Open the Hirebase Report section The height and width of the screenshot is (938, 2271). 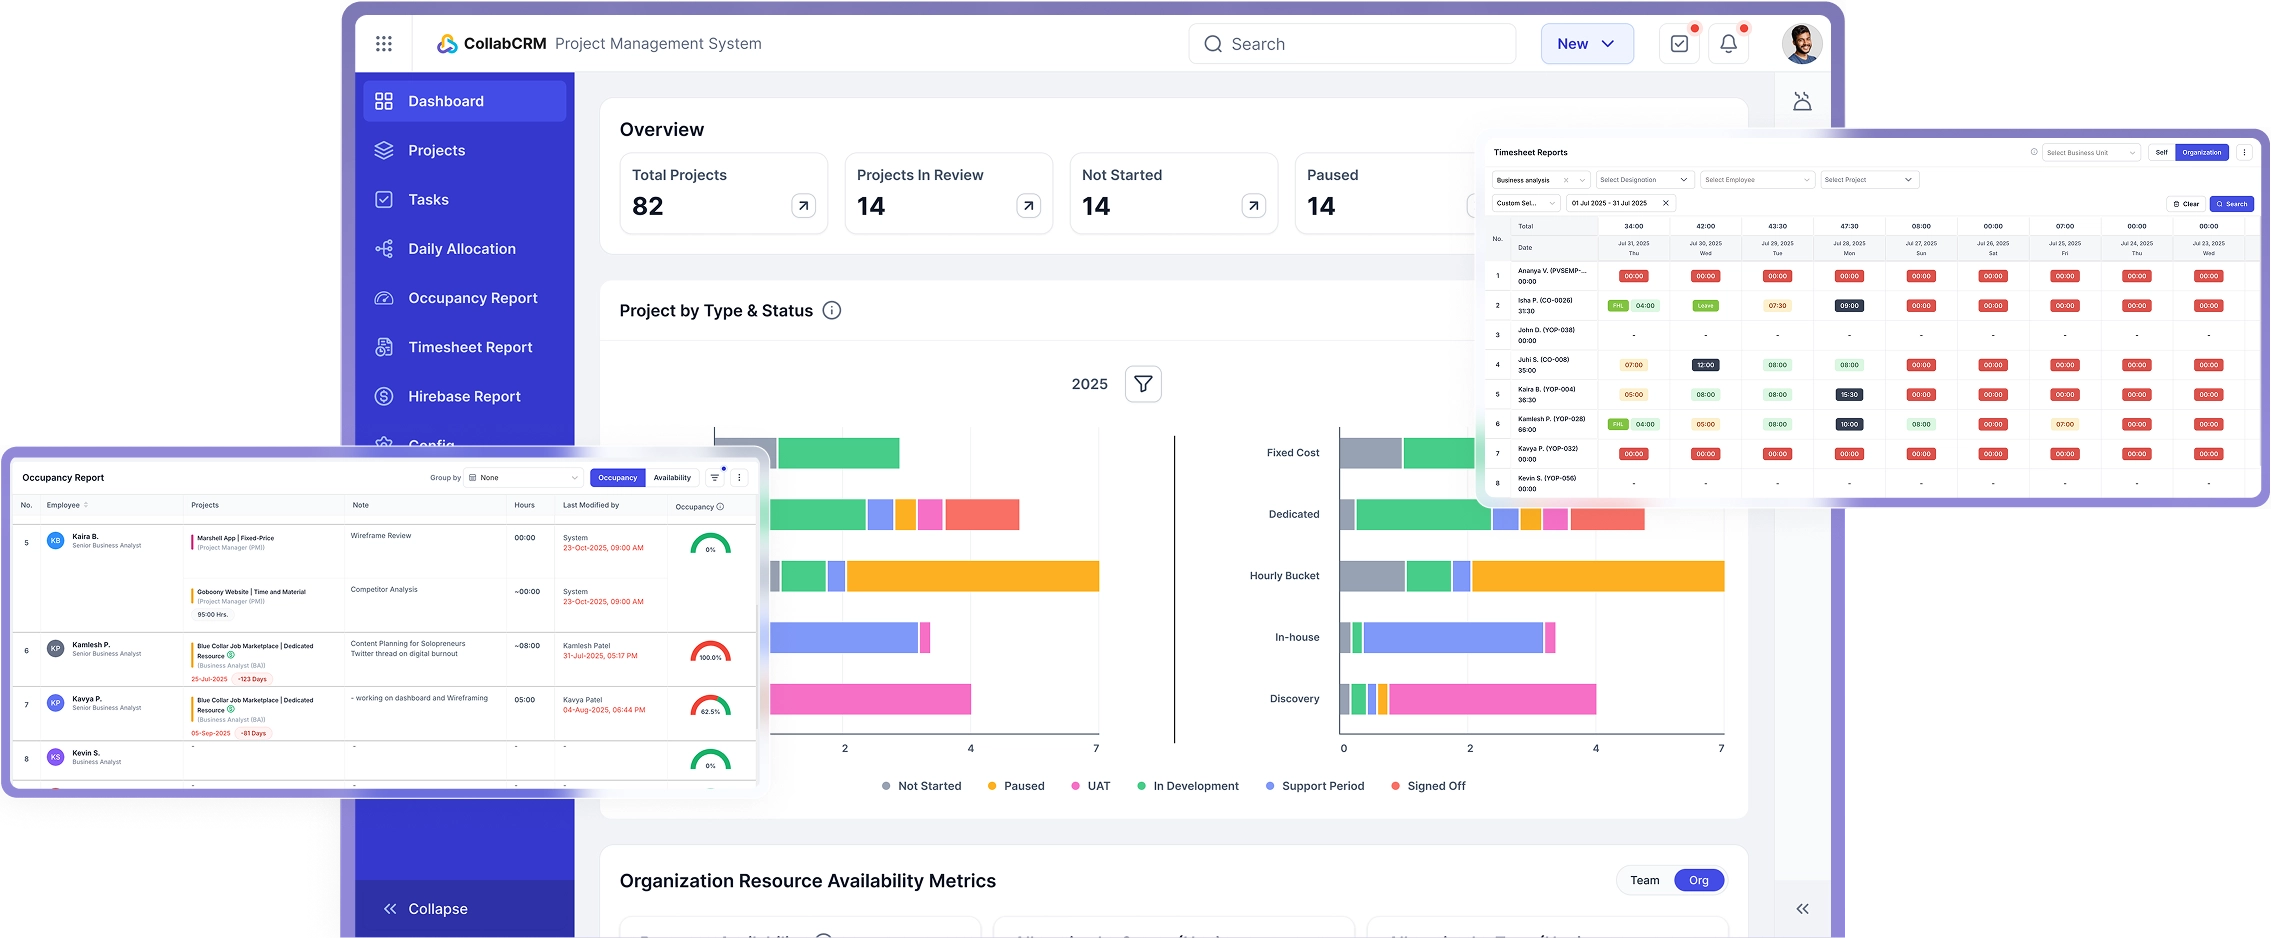tap(464, 396)
